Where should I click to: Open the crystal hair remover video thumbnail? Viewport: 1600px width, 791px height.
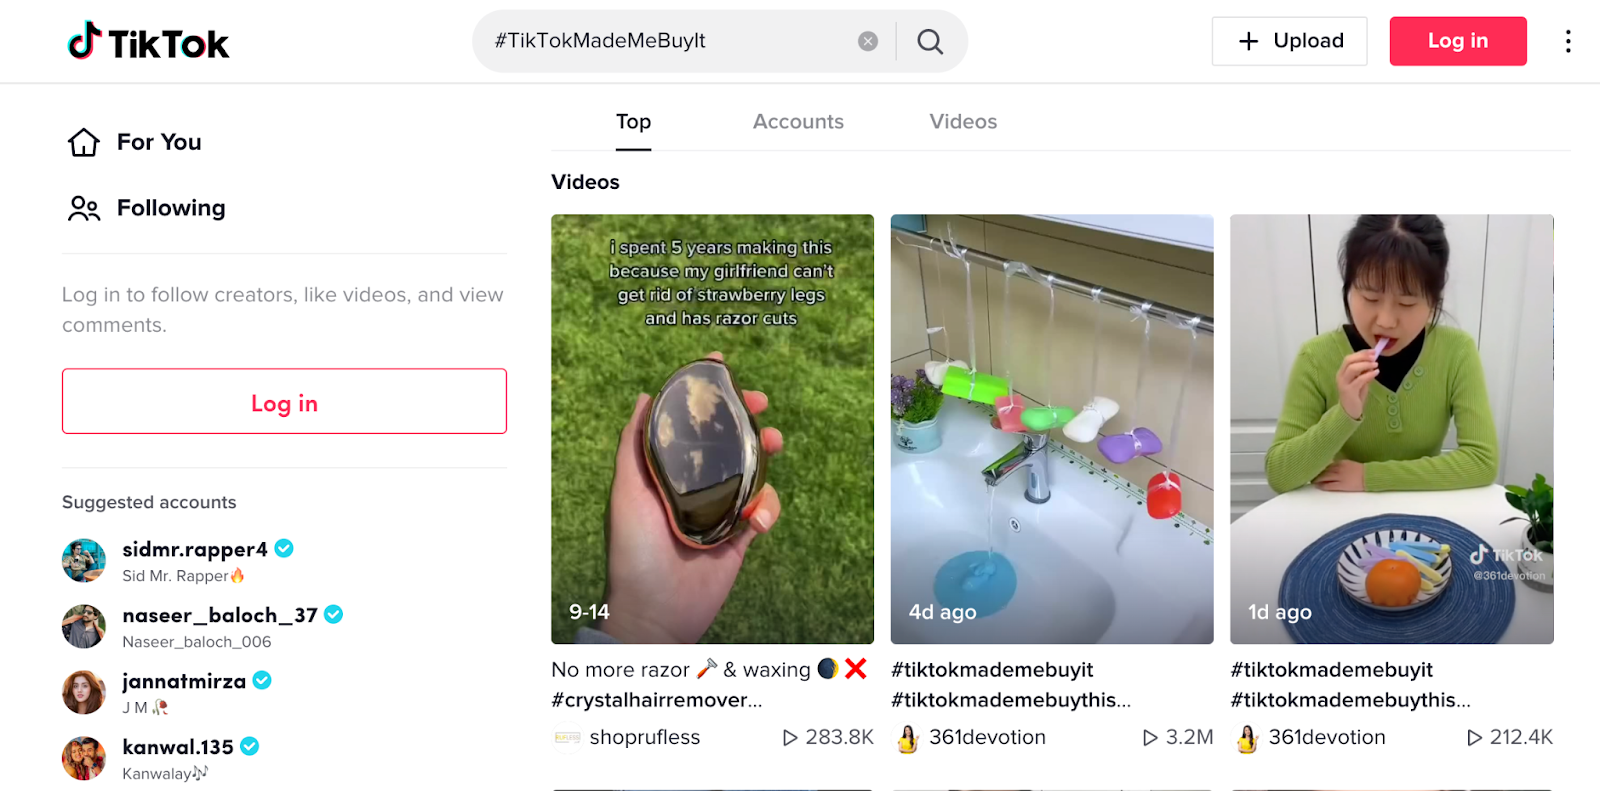click(x=712, y=429)
